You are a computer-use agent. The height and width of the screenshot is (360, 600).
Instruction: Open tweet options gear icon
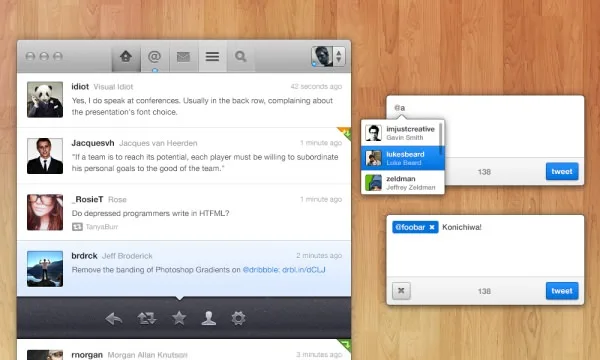pos(238,318)
